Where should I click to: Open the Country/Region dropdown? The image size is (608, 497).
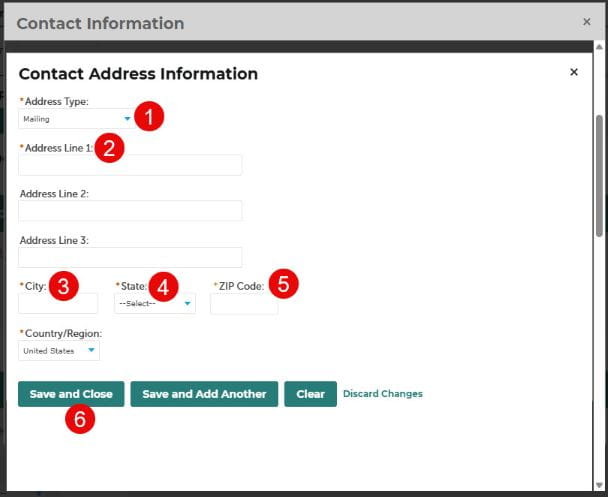pos(59,350)
